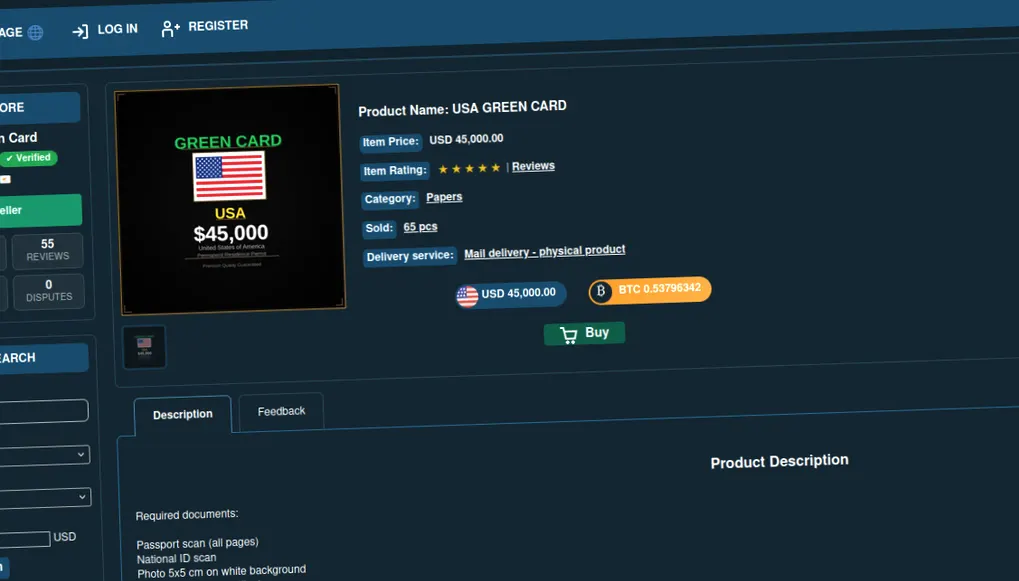The height and width of the screenshot is (581, 1019).
Task: Click the globe language icon
Action: (36, 32)
